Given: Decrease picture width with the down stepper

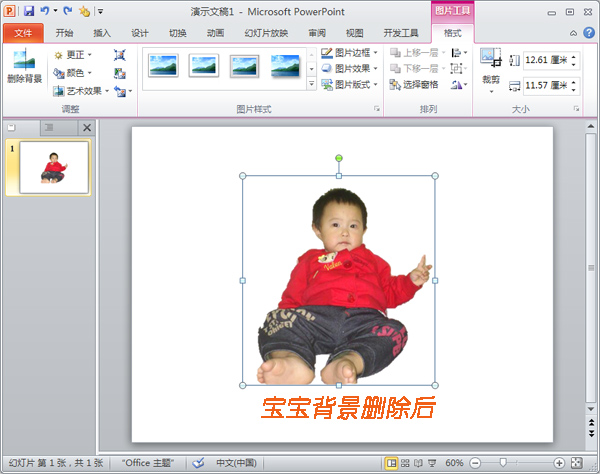Looking at the screenshot, I should point(574,89).
